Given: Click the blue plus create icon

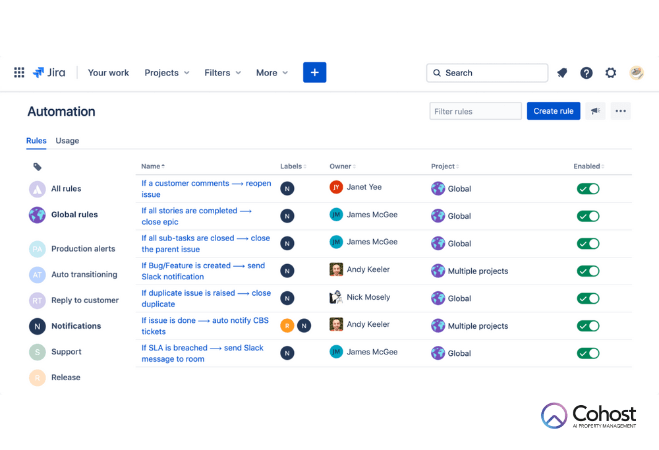Looking at the screenshot, I should tap(315, 73).
